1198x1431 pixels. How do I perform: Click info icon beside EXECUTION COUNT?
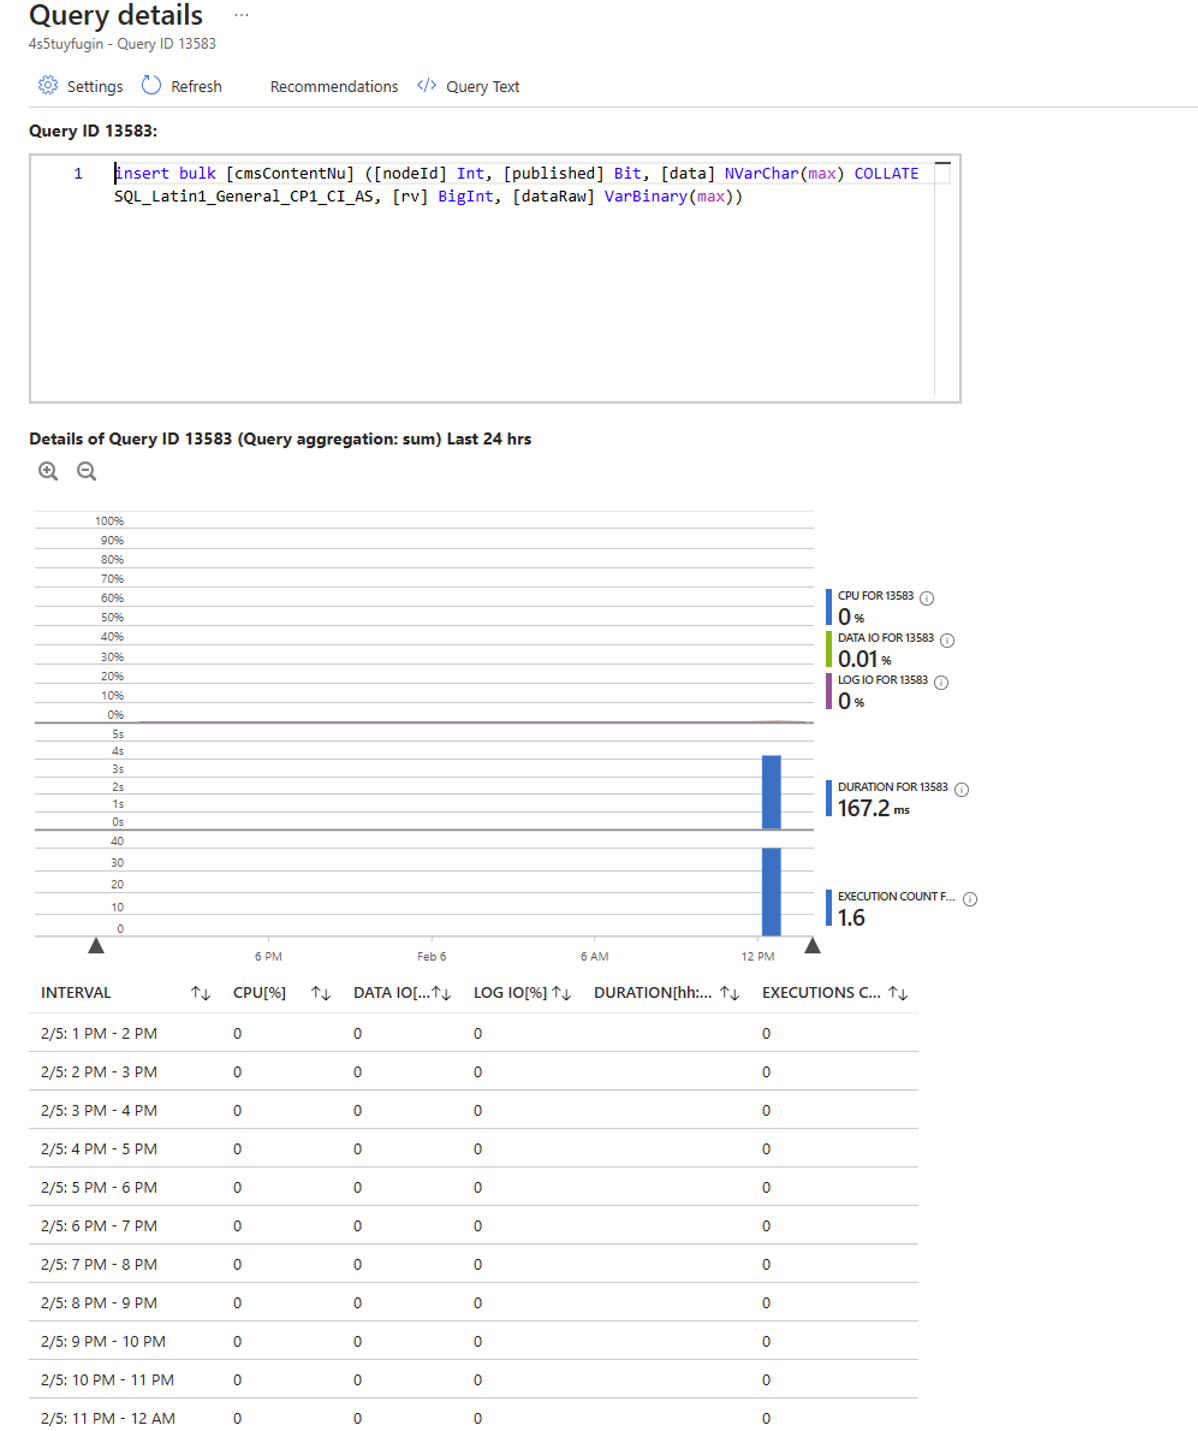tap(970, 899)
